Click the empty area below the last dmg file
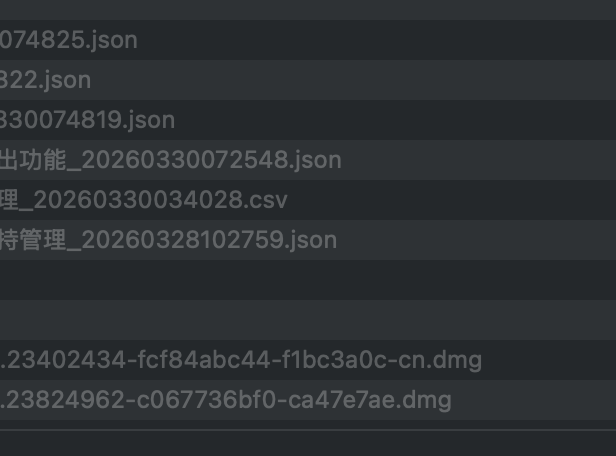616x456 pixels. click(300, 444)
